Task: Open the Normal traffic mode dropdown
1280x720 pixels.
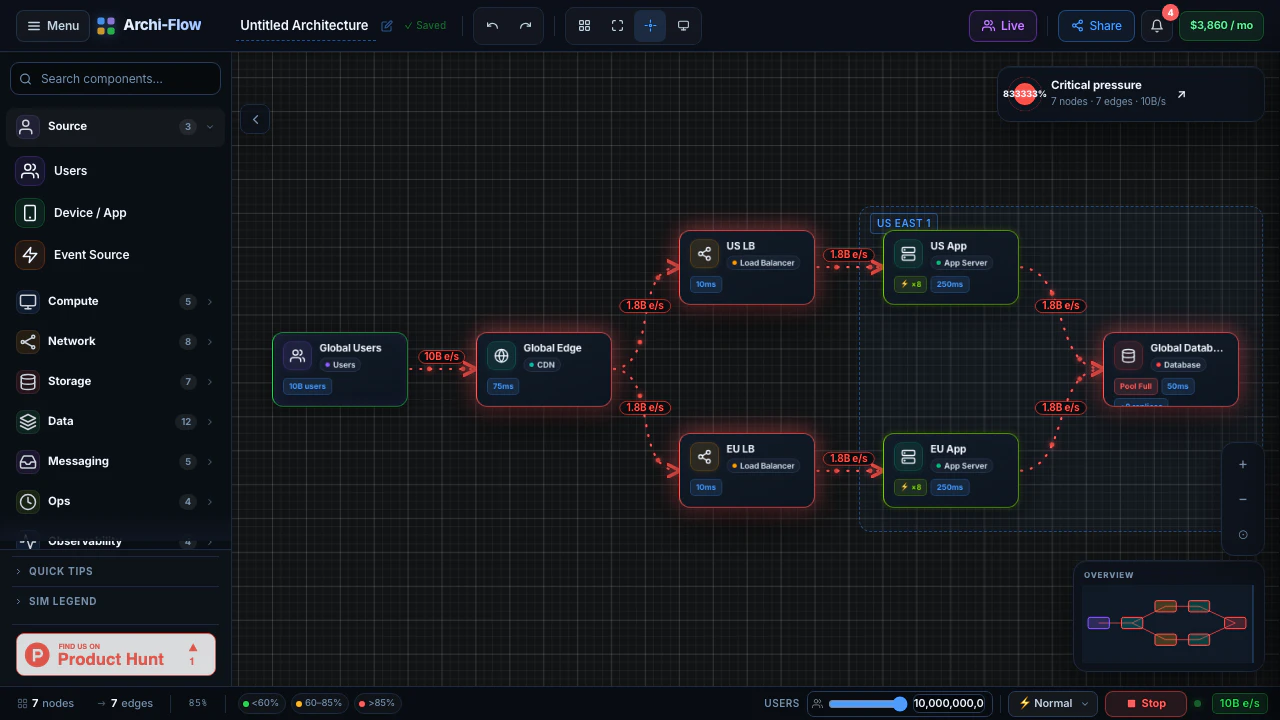Action: pos(1052,704)
